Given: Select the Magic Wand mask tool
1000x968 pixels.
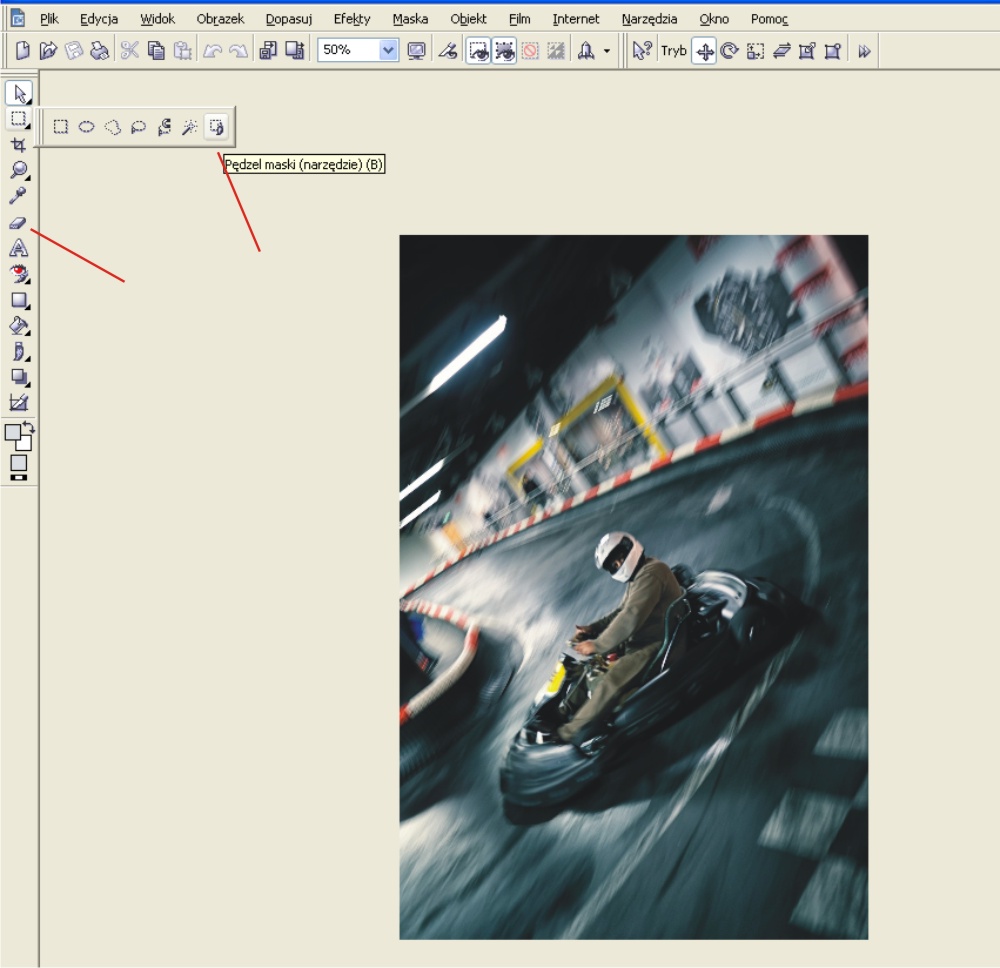Looking at the screenshot, I should pos(190,127).
